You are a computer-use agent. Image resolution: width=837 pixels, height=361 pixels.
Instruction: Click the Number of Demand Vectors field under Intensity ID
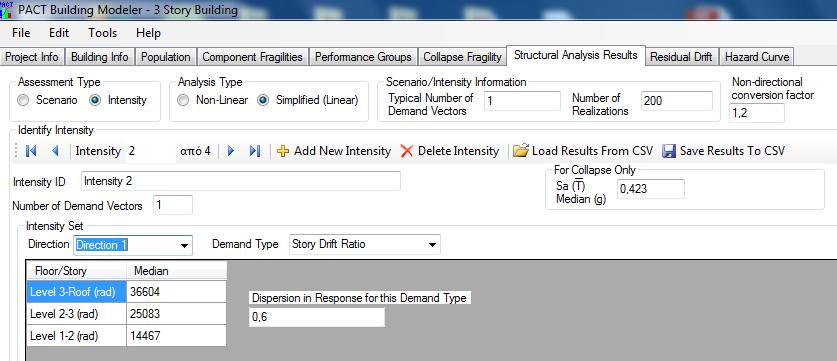click(173, 205)
